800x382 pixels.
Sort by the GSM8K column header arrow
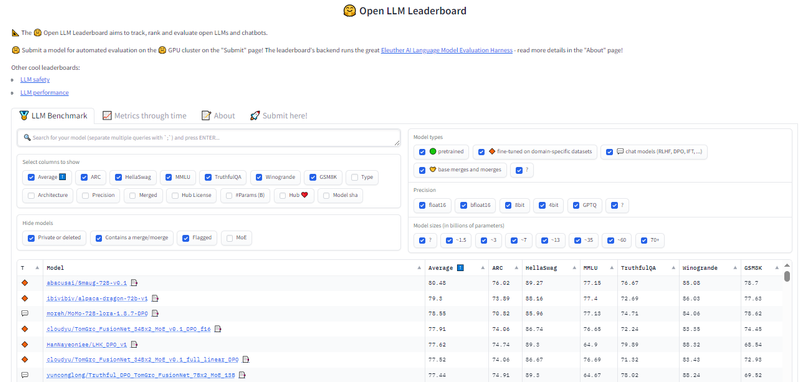click(x=777, y=268)
